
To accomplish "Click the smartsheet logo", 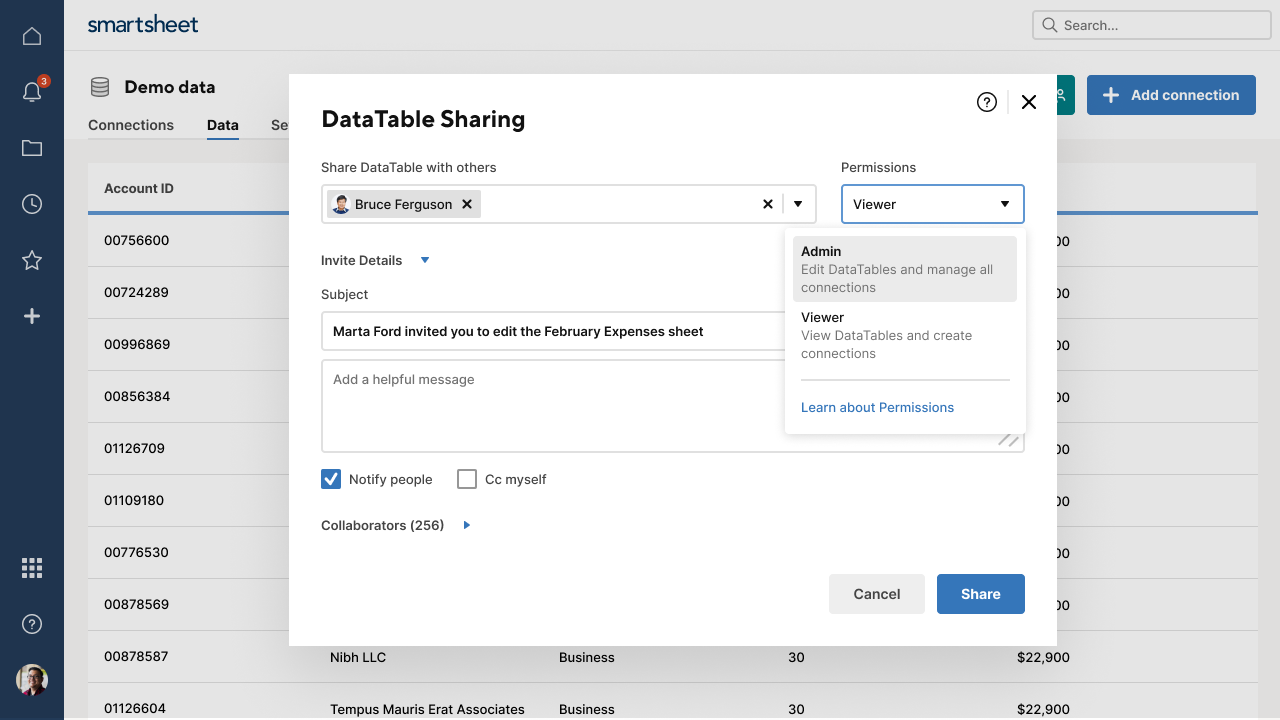I will coord(143,23).
